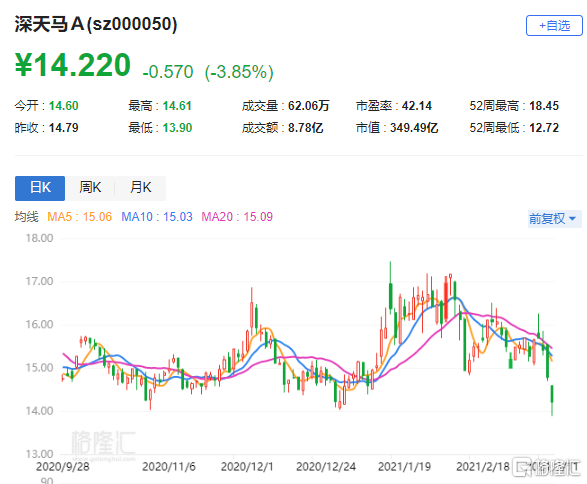Click the 2021/1/19 date axis label
Screen dimensions: 587x484
coord(404,466)
